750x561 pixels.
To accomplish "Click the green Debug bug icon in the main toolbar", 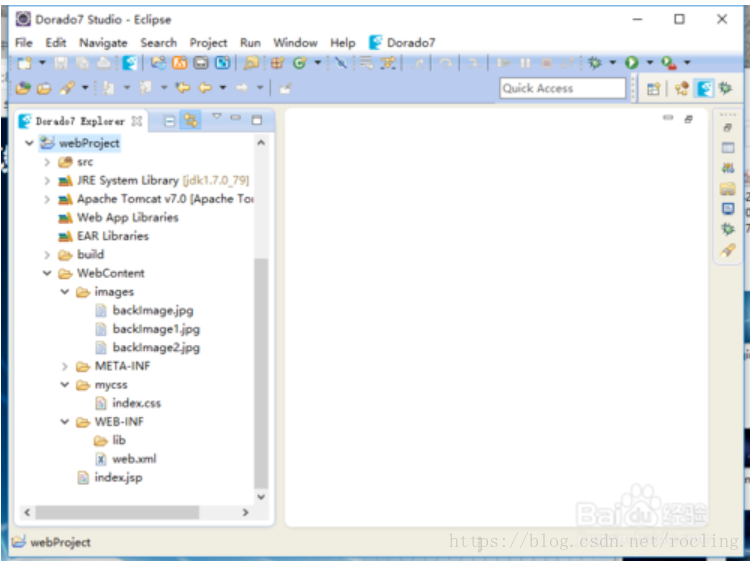I will pos(595,63).
